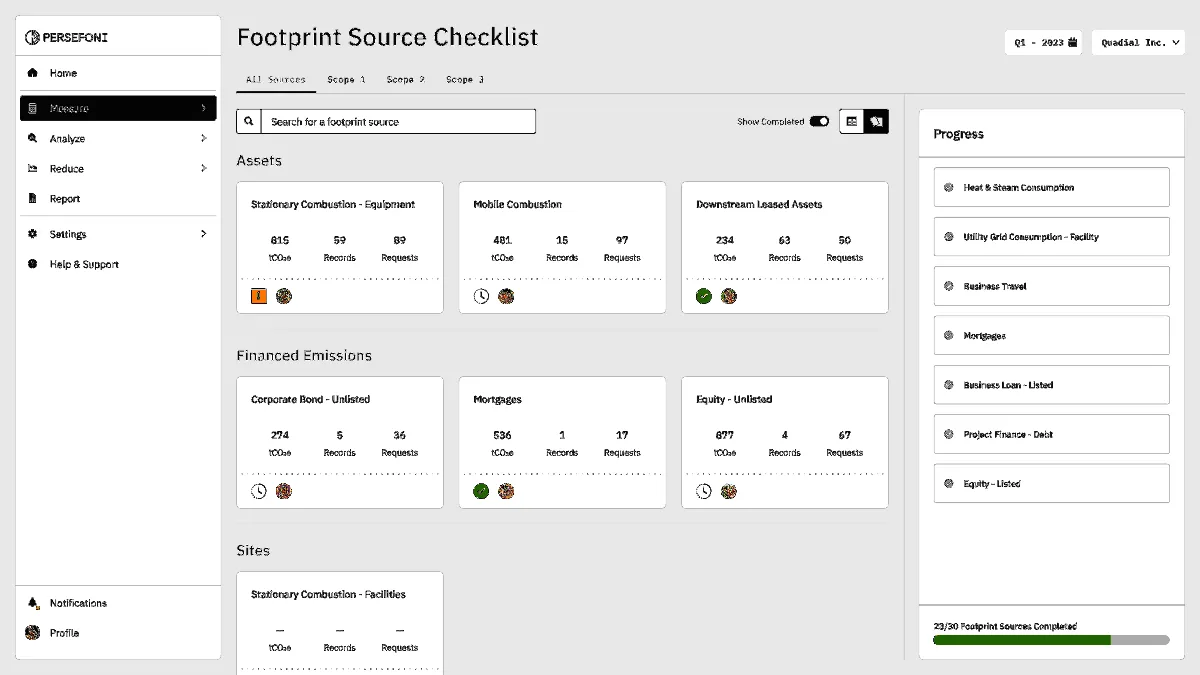Switch to the Scope 1 tab
The height and width of the screenshot is (675, 1200).
pyautogui.click(x=346, y=79)
